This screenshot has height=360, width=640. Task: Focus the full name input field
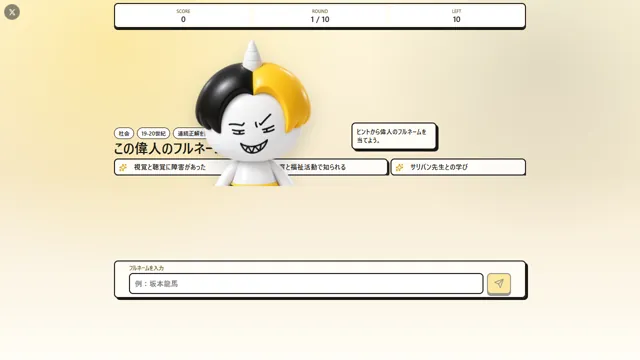pyautogui.click(x=306, y=284)
